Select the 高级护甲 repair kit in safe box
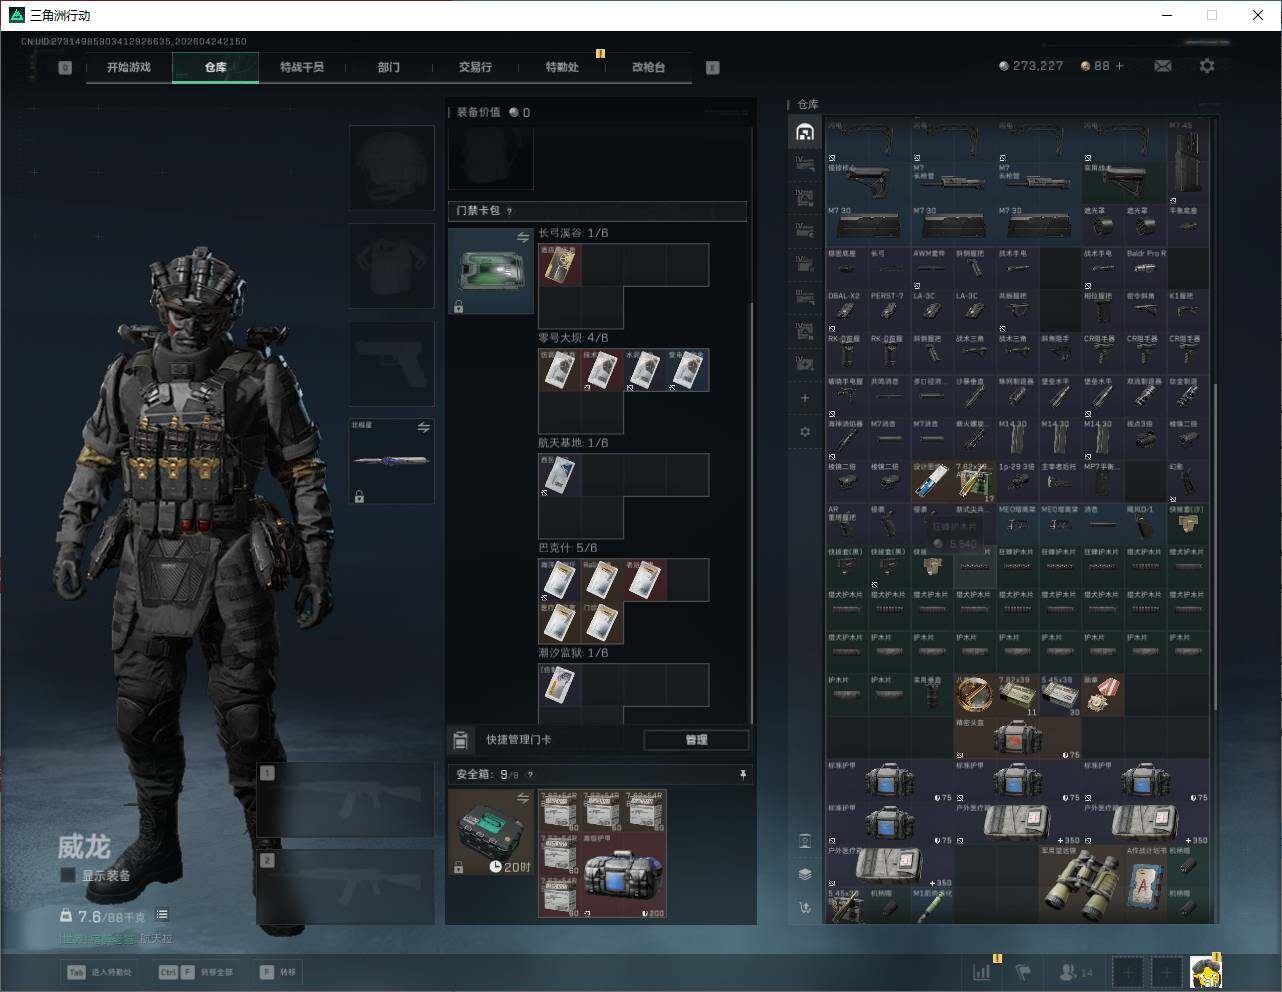1282x992 pixels. (x=624, y=876)
